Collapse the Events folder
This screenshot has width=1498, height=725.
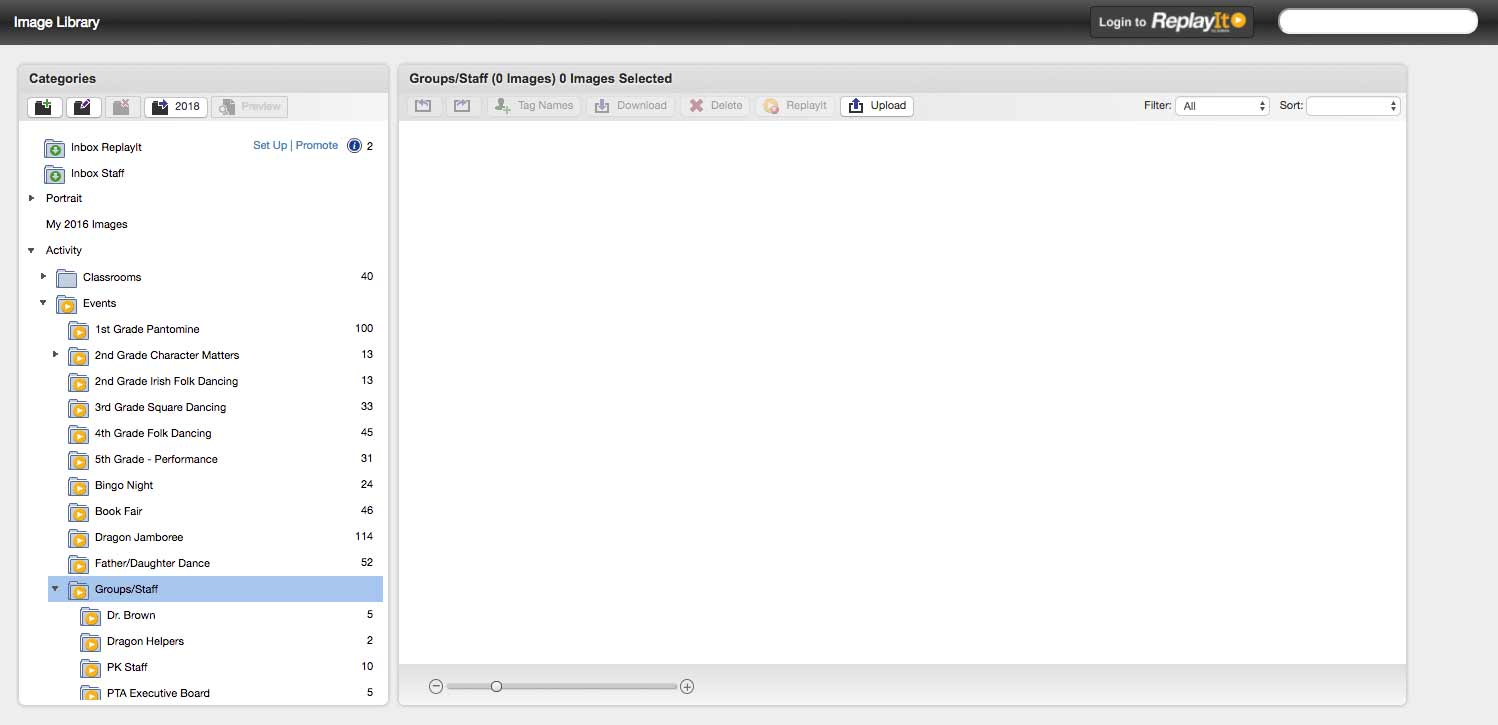coord(44,303)
